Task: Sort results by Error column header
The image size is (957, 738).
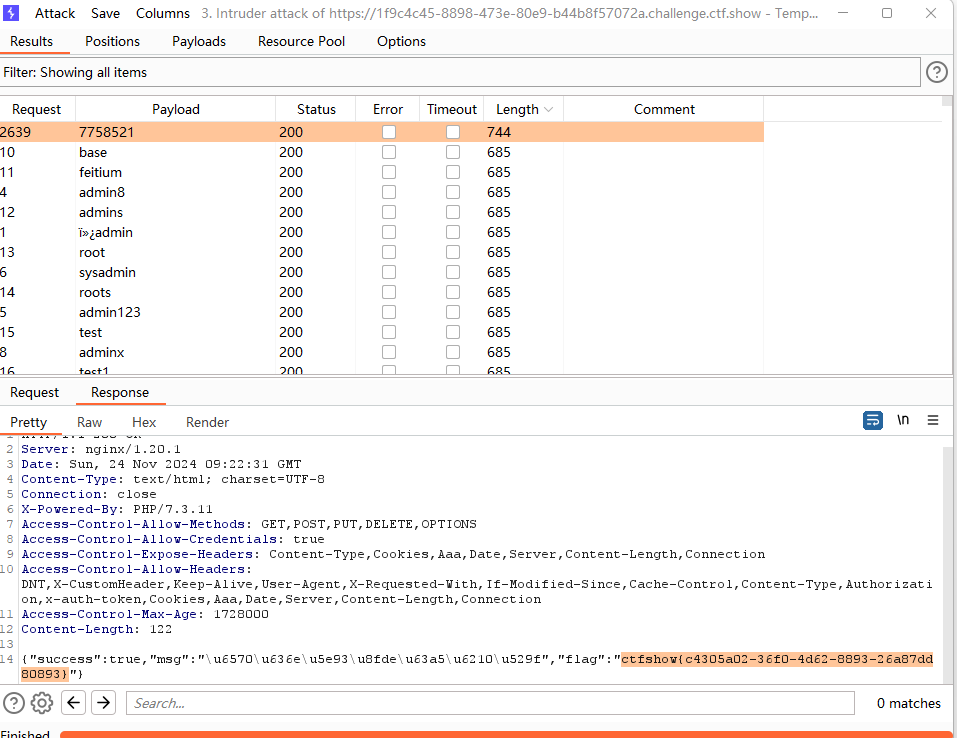Action: [388, 109]
